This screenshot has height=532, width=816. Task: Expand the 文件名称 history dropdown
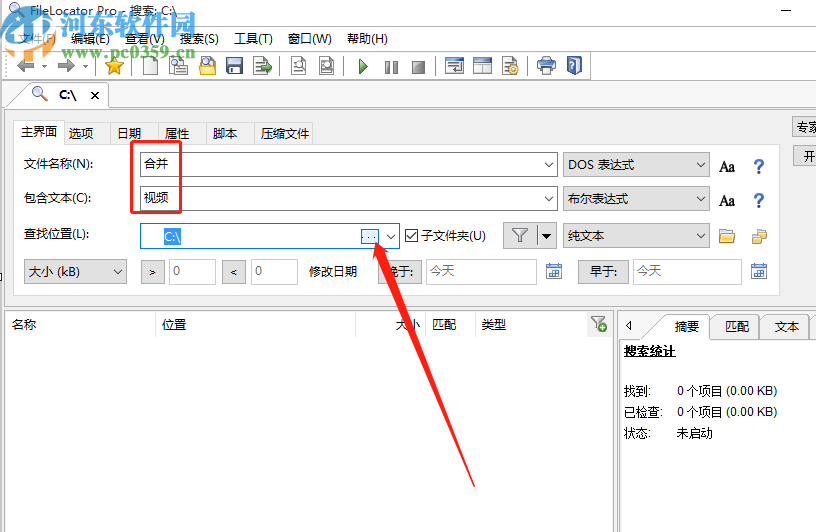pos(549,164)
